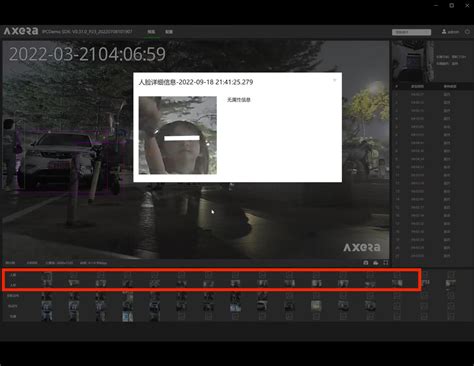This screenshot has height=366, width=474.
Task: Switch to the second header tab
Action: pyautogui.click(x=169, y=32)
